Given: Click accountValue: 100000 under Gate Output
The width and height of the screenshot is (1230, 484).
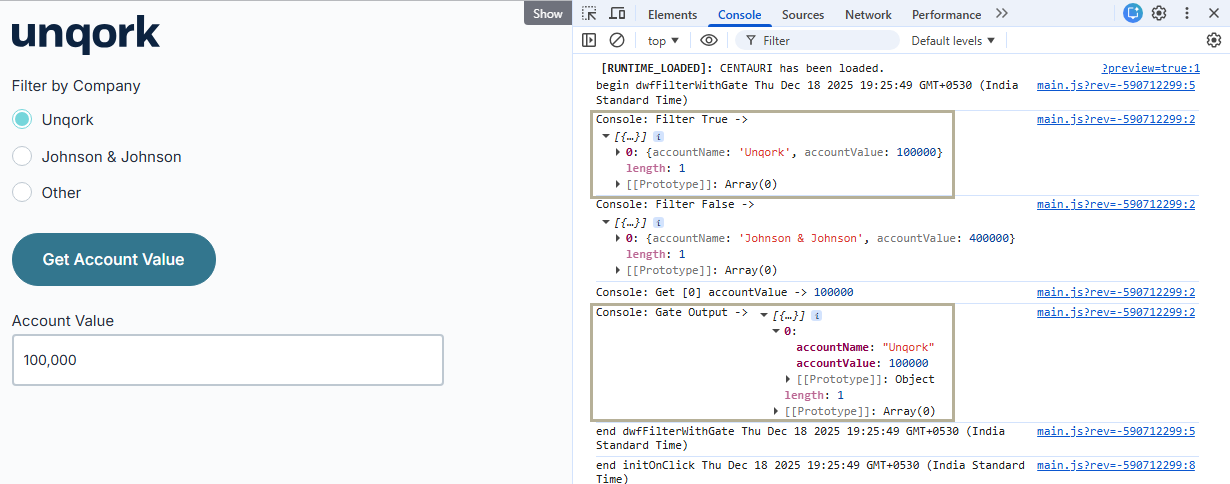Looking at the screenshot, I should click(x=862, y=363).
